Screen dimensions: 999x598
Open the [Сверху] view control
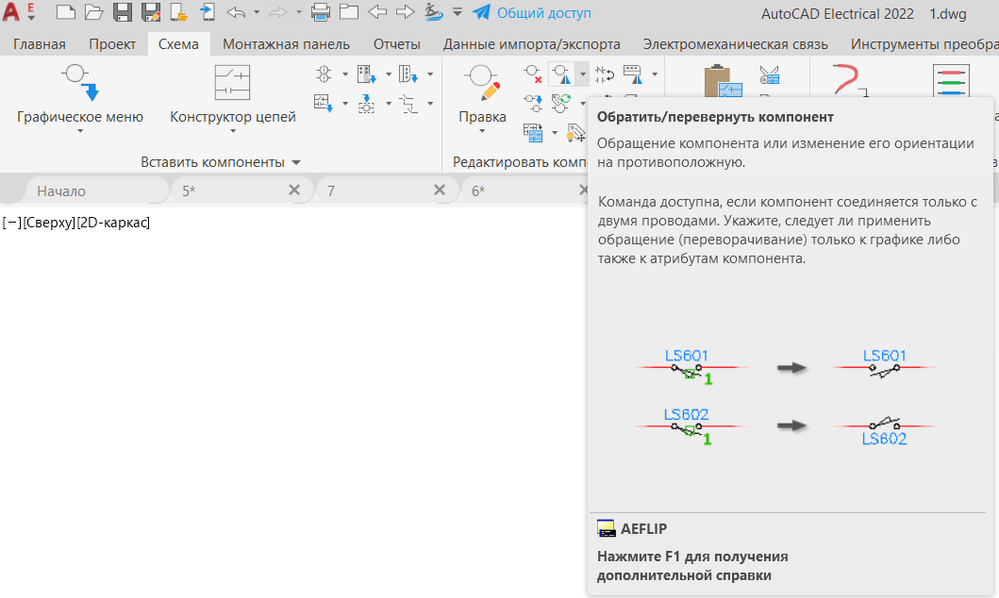click(x=48, y=223)
